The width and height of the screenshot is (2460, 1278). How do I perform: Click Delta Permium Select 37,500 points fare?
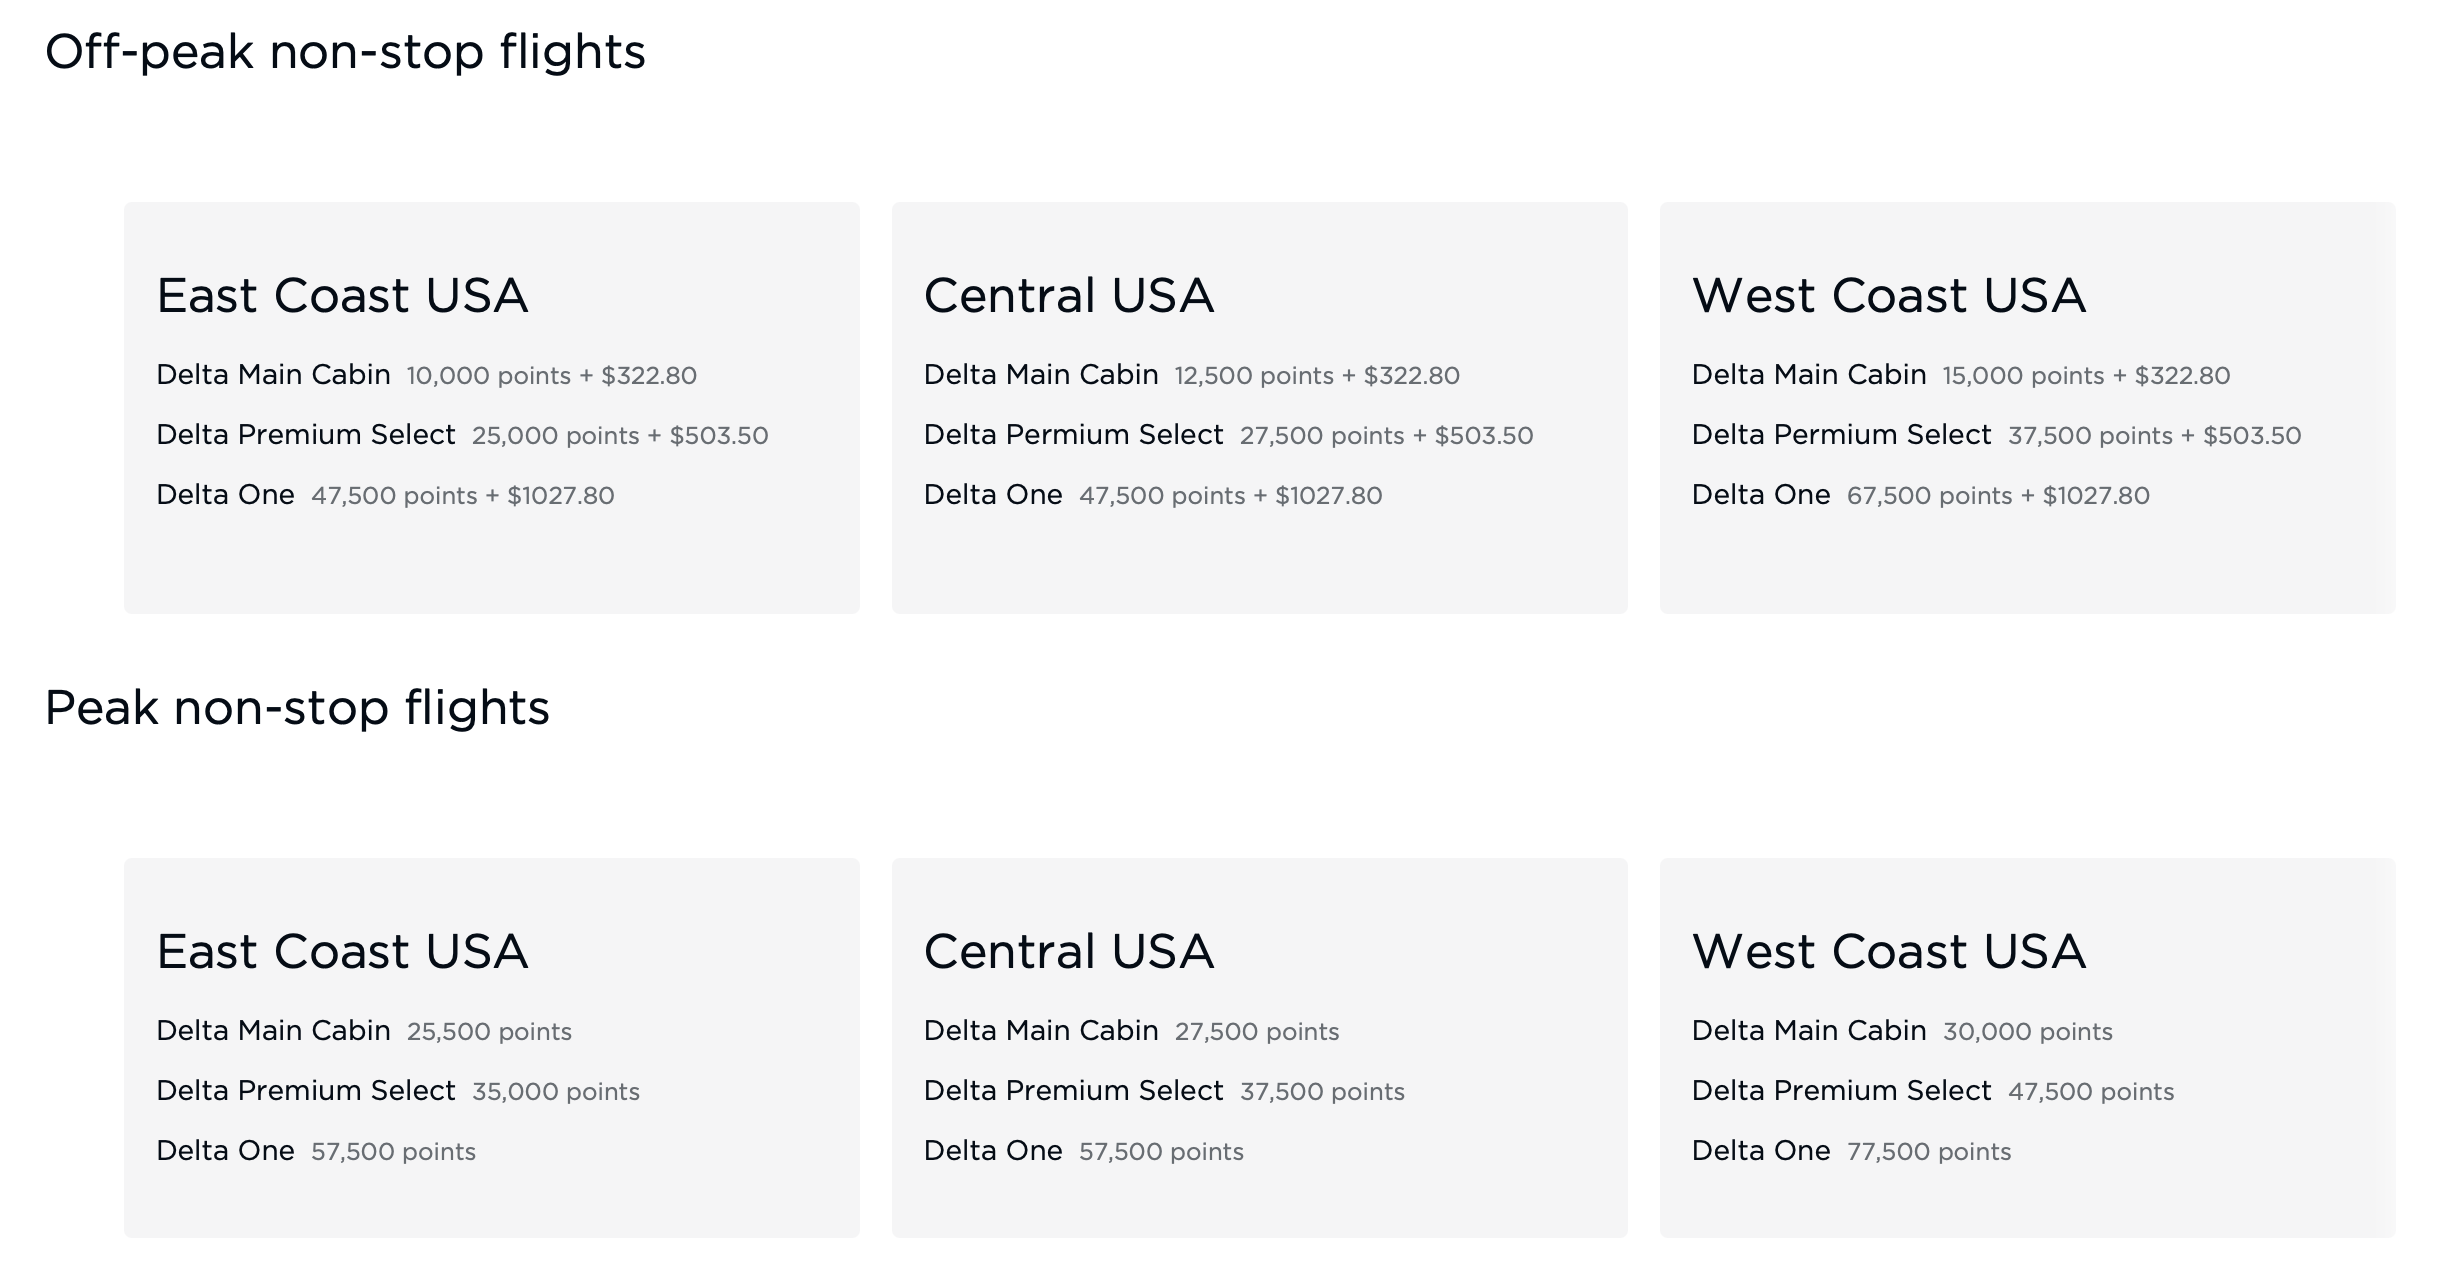pyautogui.click(x=1997, y=435)
